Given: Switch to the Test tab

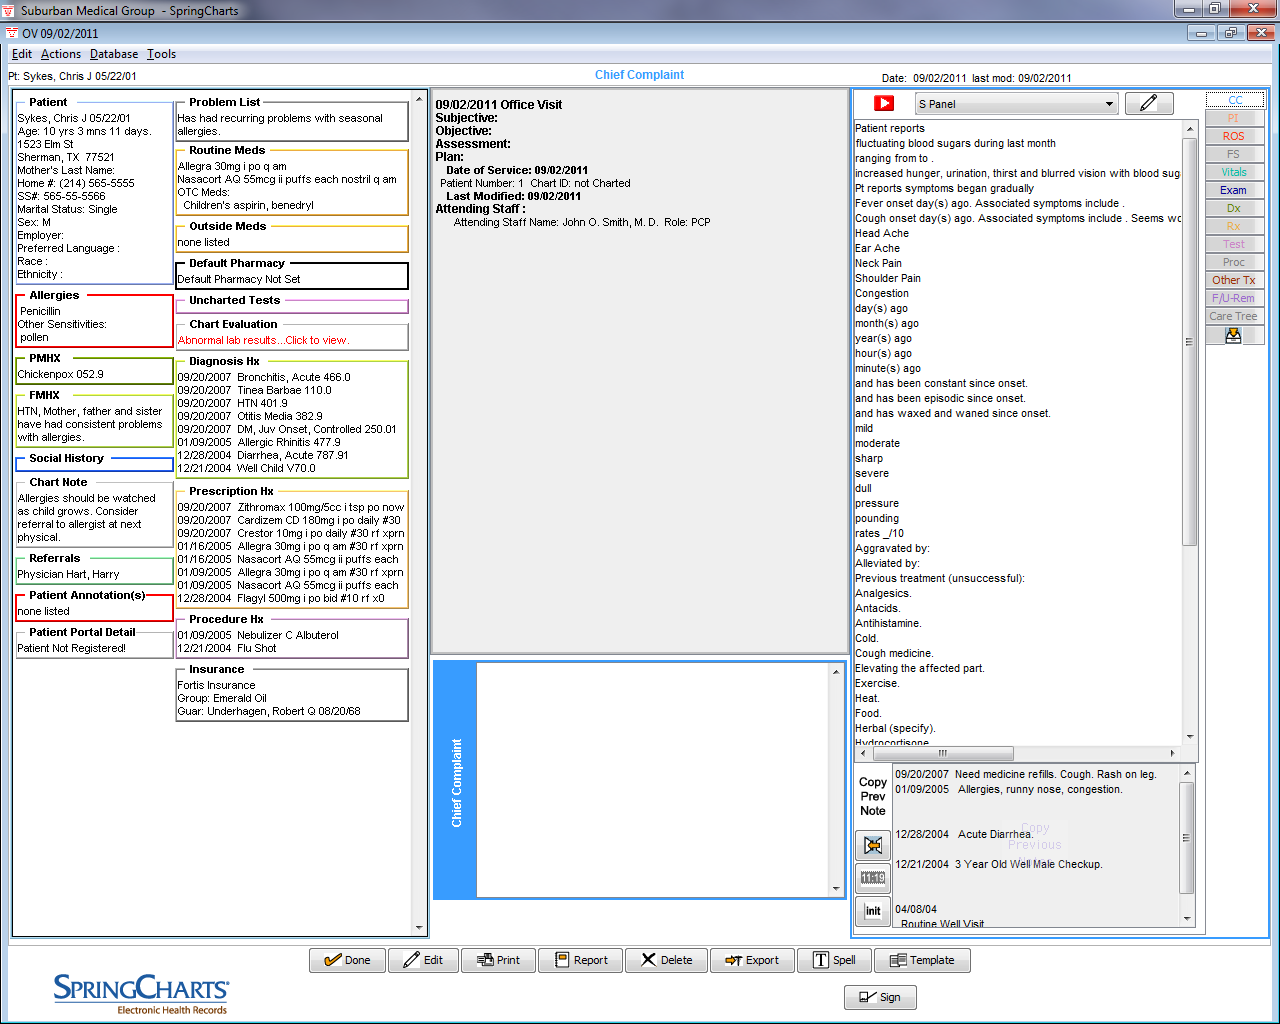Looking at the screenshot, I should point(1235,244).
